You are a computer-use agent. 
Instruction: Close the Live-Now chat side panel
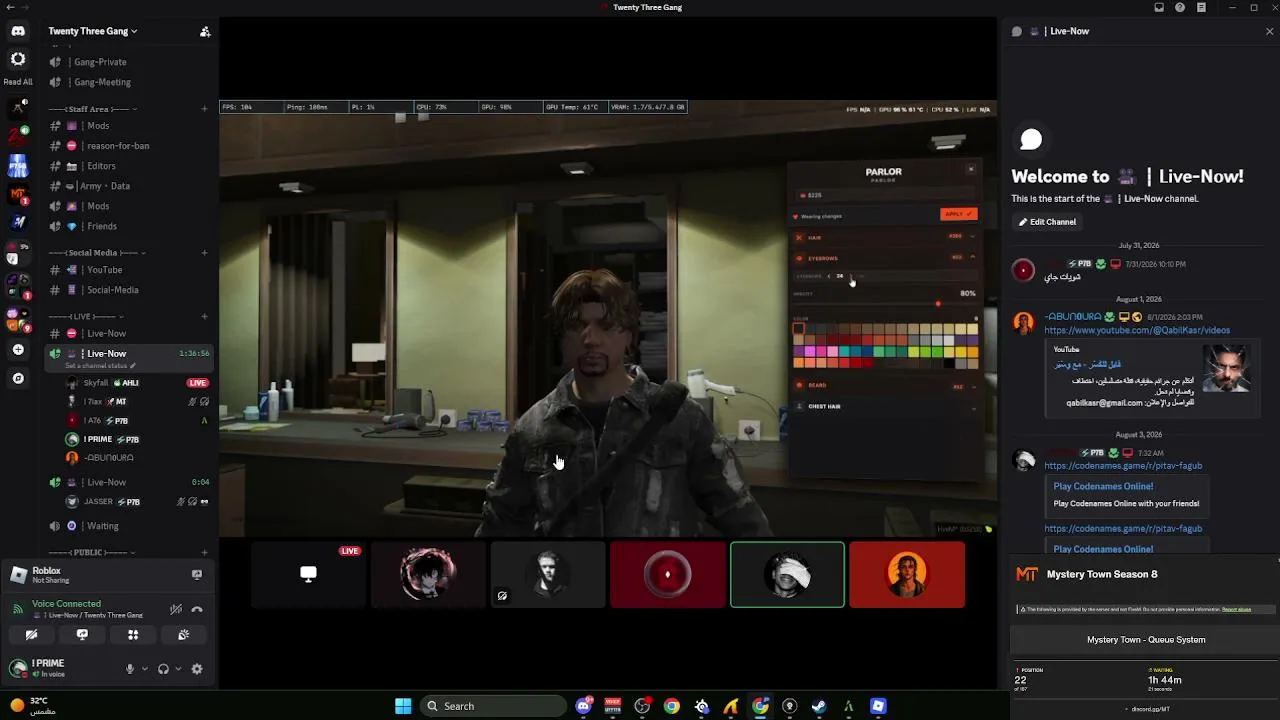(x=1270, y=31)
